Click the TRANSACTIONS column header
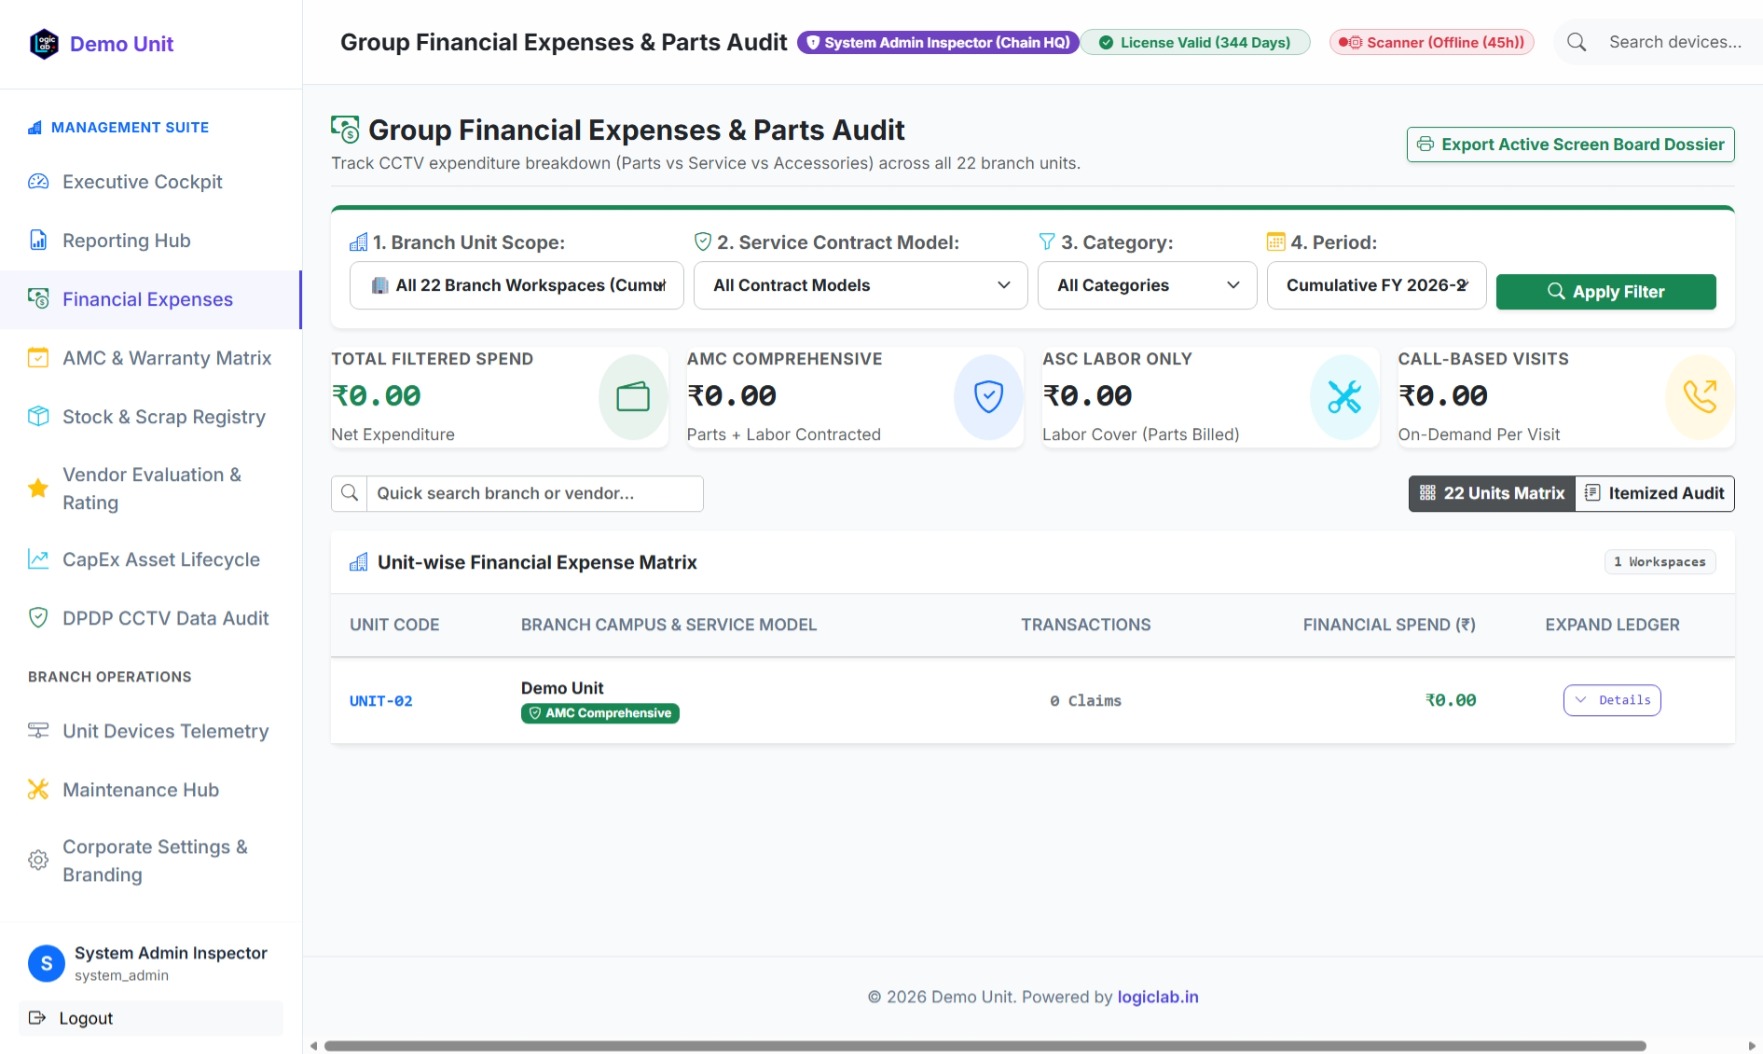Image resolution: width=1763 pixels, height=1054 pixels. (1086, 625)
